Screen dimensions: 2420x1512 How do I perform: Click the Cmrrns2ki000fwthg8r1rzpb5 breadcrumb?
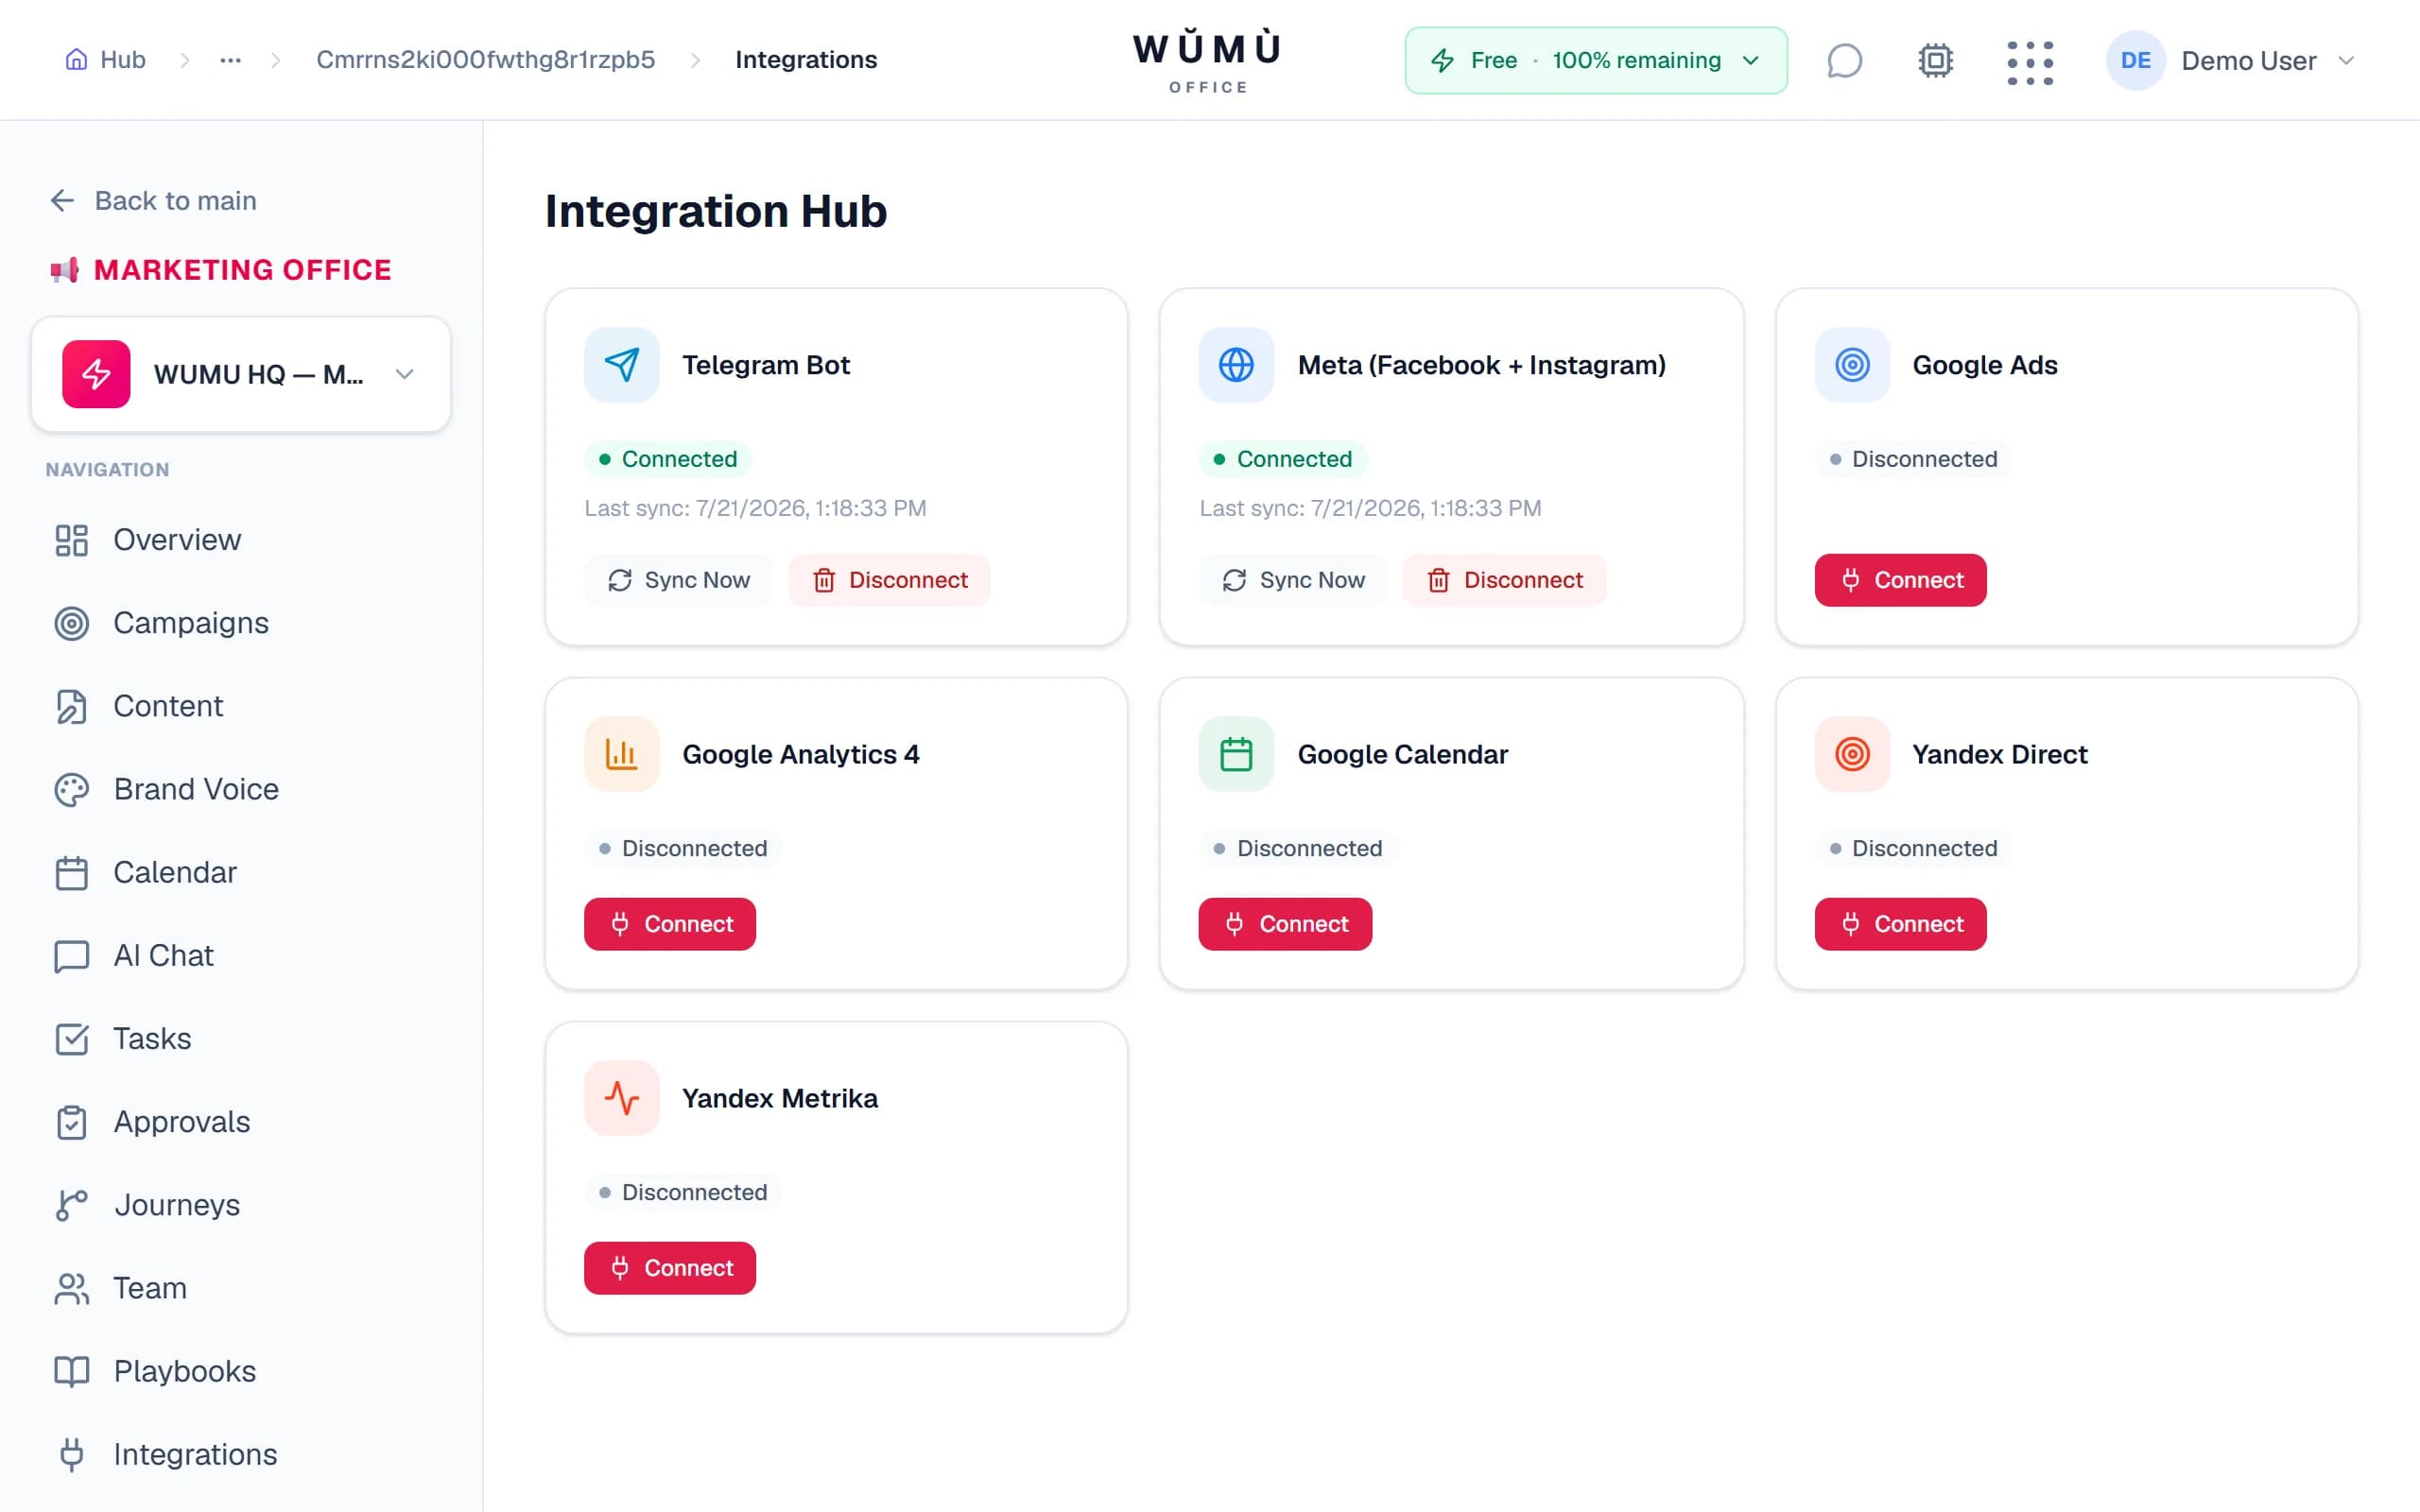point(485,60)
